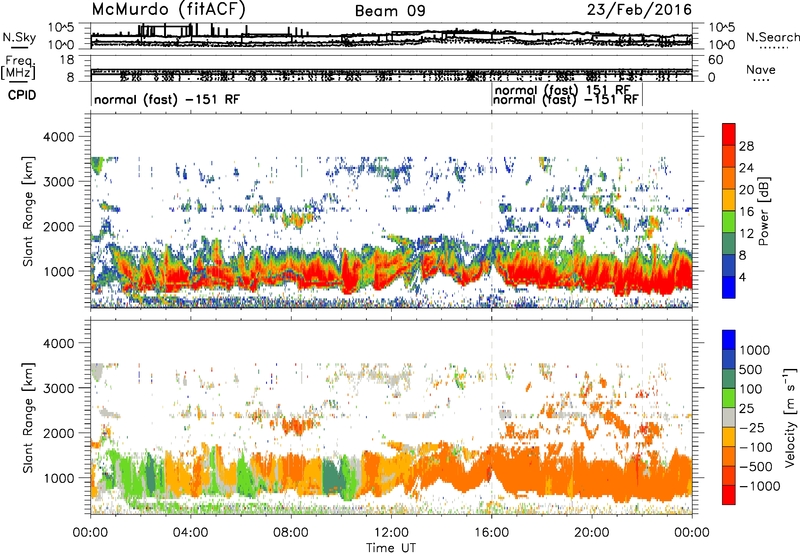Click the "3000" range tick in velocity panel
Viewport: 800px width, 554px height.
(x=59, y=388)
